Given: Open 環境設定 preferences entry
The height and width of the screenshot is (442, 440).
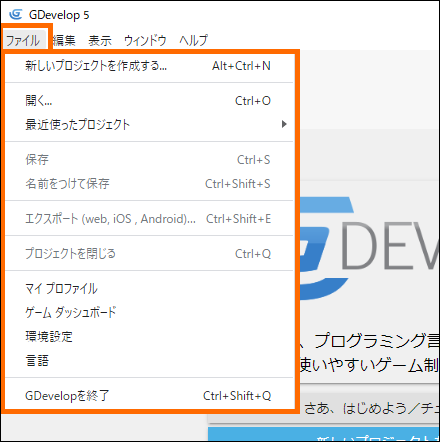Looking at the screenshot, I should [x=149, y=336].
